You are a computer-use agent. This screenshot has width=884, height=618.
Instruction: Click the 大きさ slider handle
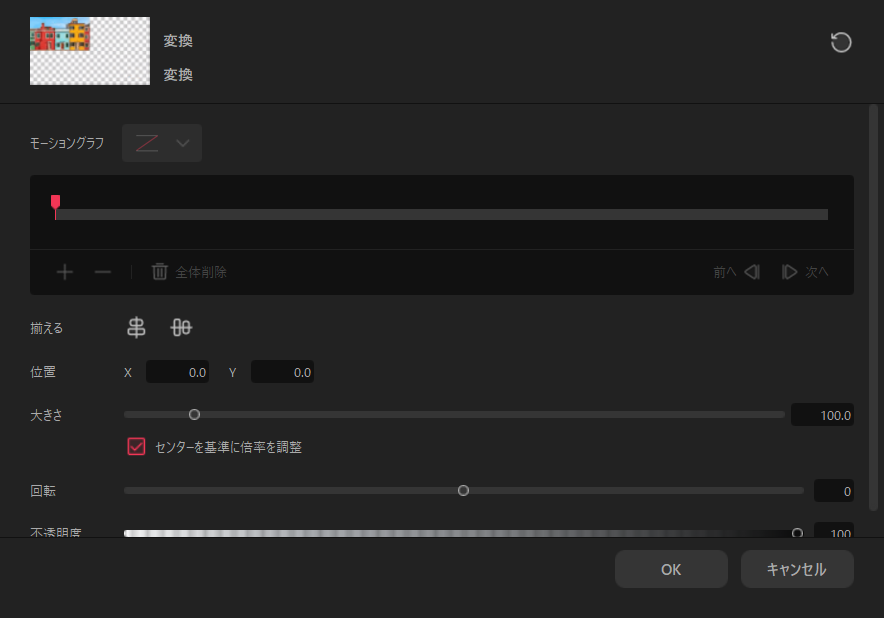(x=195, y=414)
